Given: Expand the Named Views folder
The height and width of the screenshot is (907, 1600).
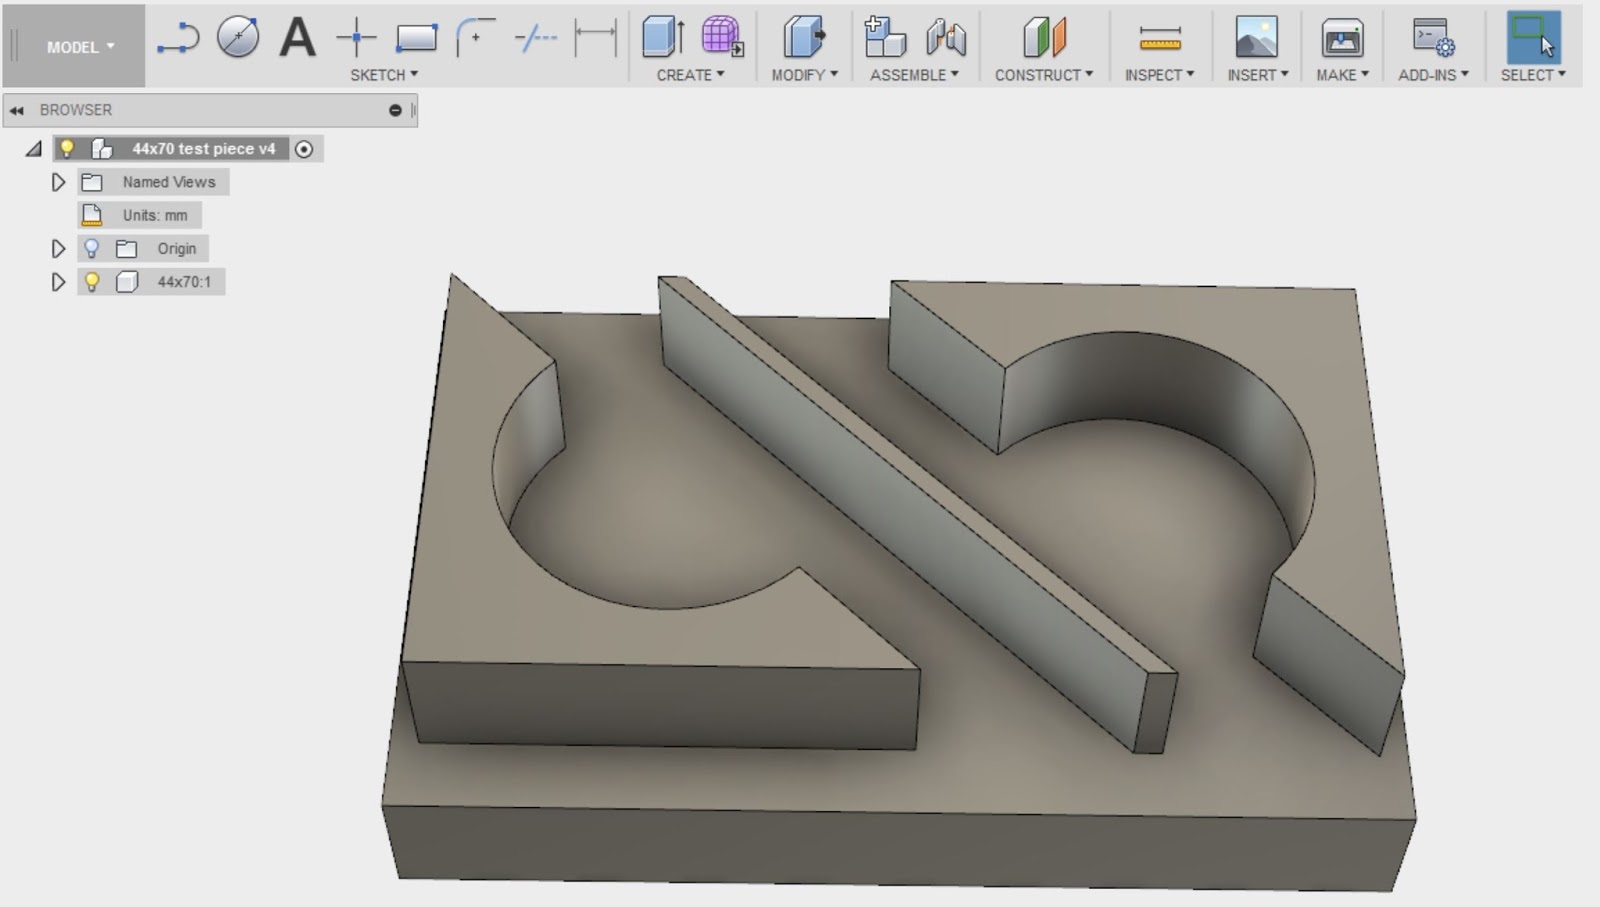Looking at the screenshot, I should [x=58, y=181].
